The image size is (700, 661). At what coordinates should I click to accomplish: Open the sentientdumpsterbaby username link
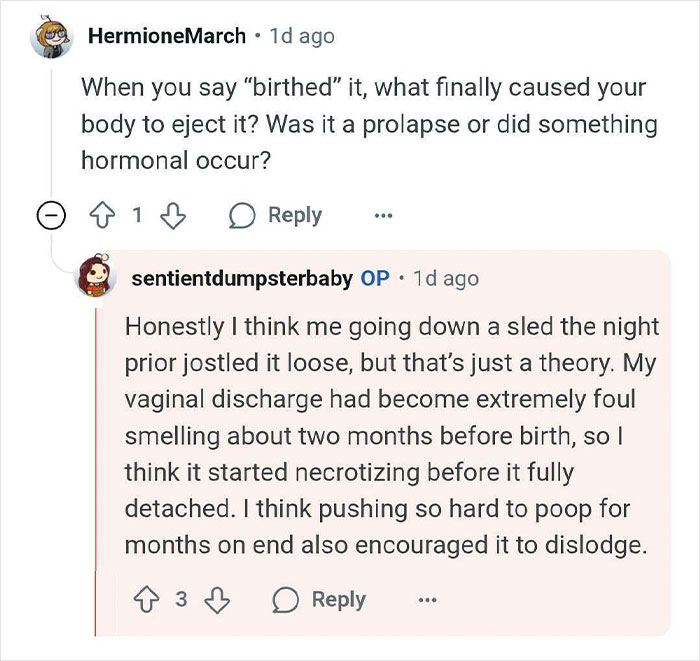(x=241, y=278)
